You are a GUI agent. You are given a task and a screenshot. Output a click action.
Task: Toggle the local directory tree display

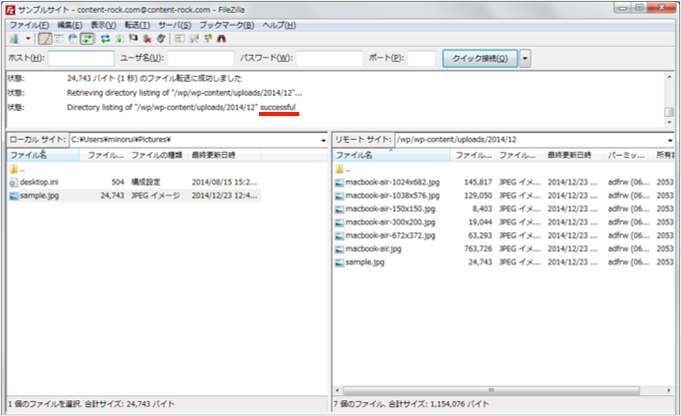(59, 39)
